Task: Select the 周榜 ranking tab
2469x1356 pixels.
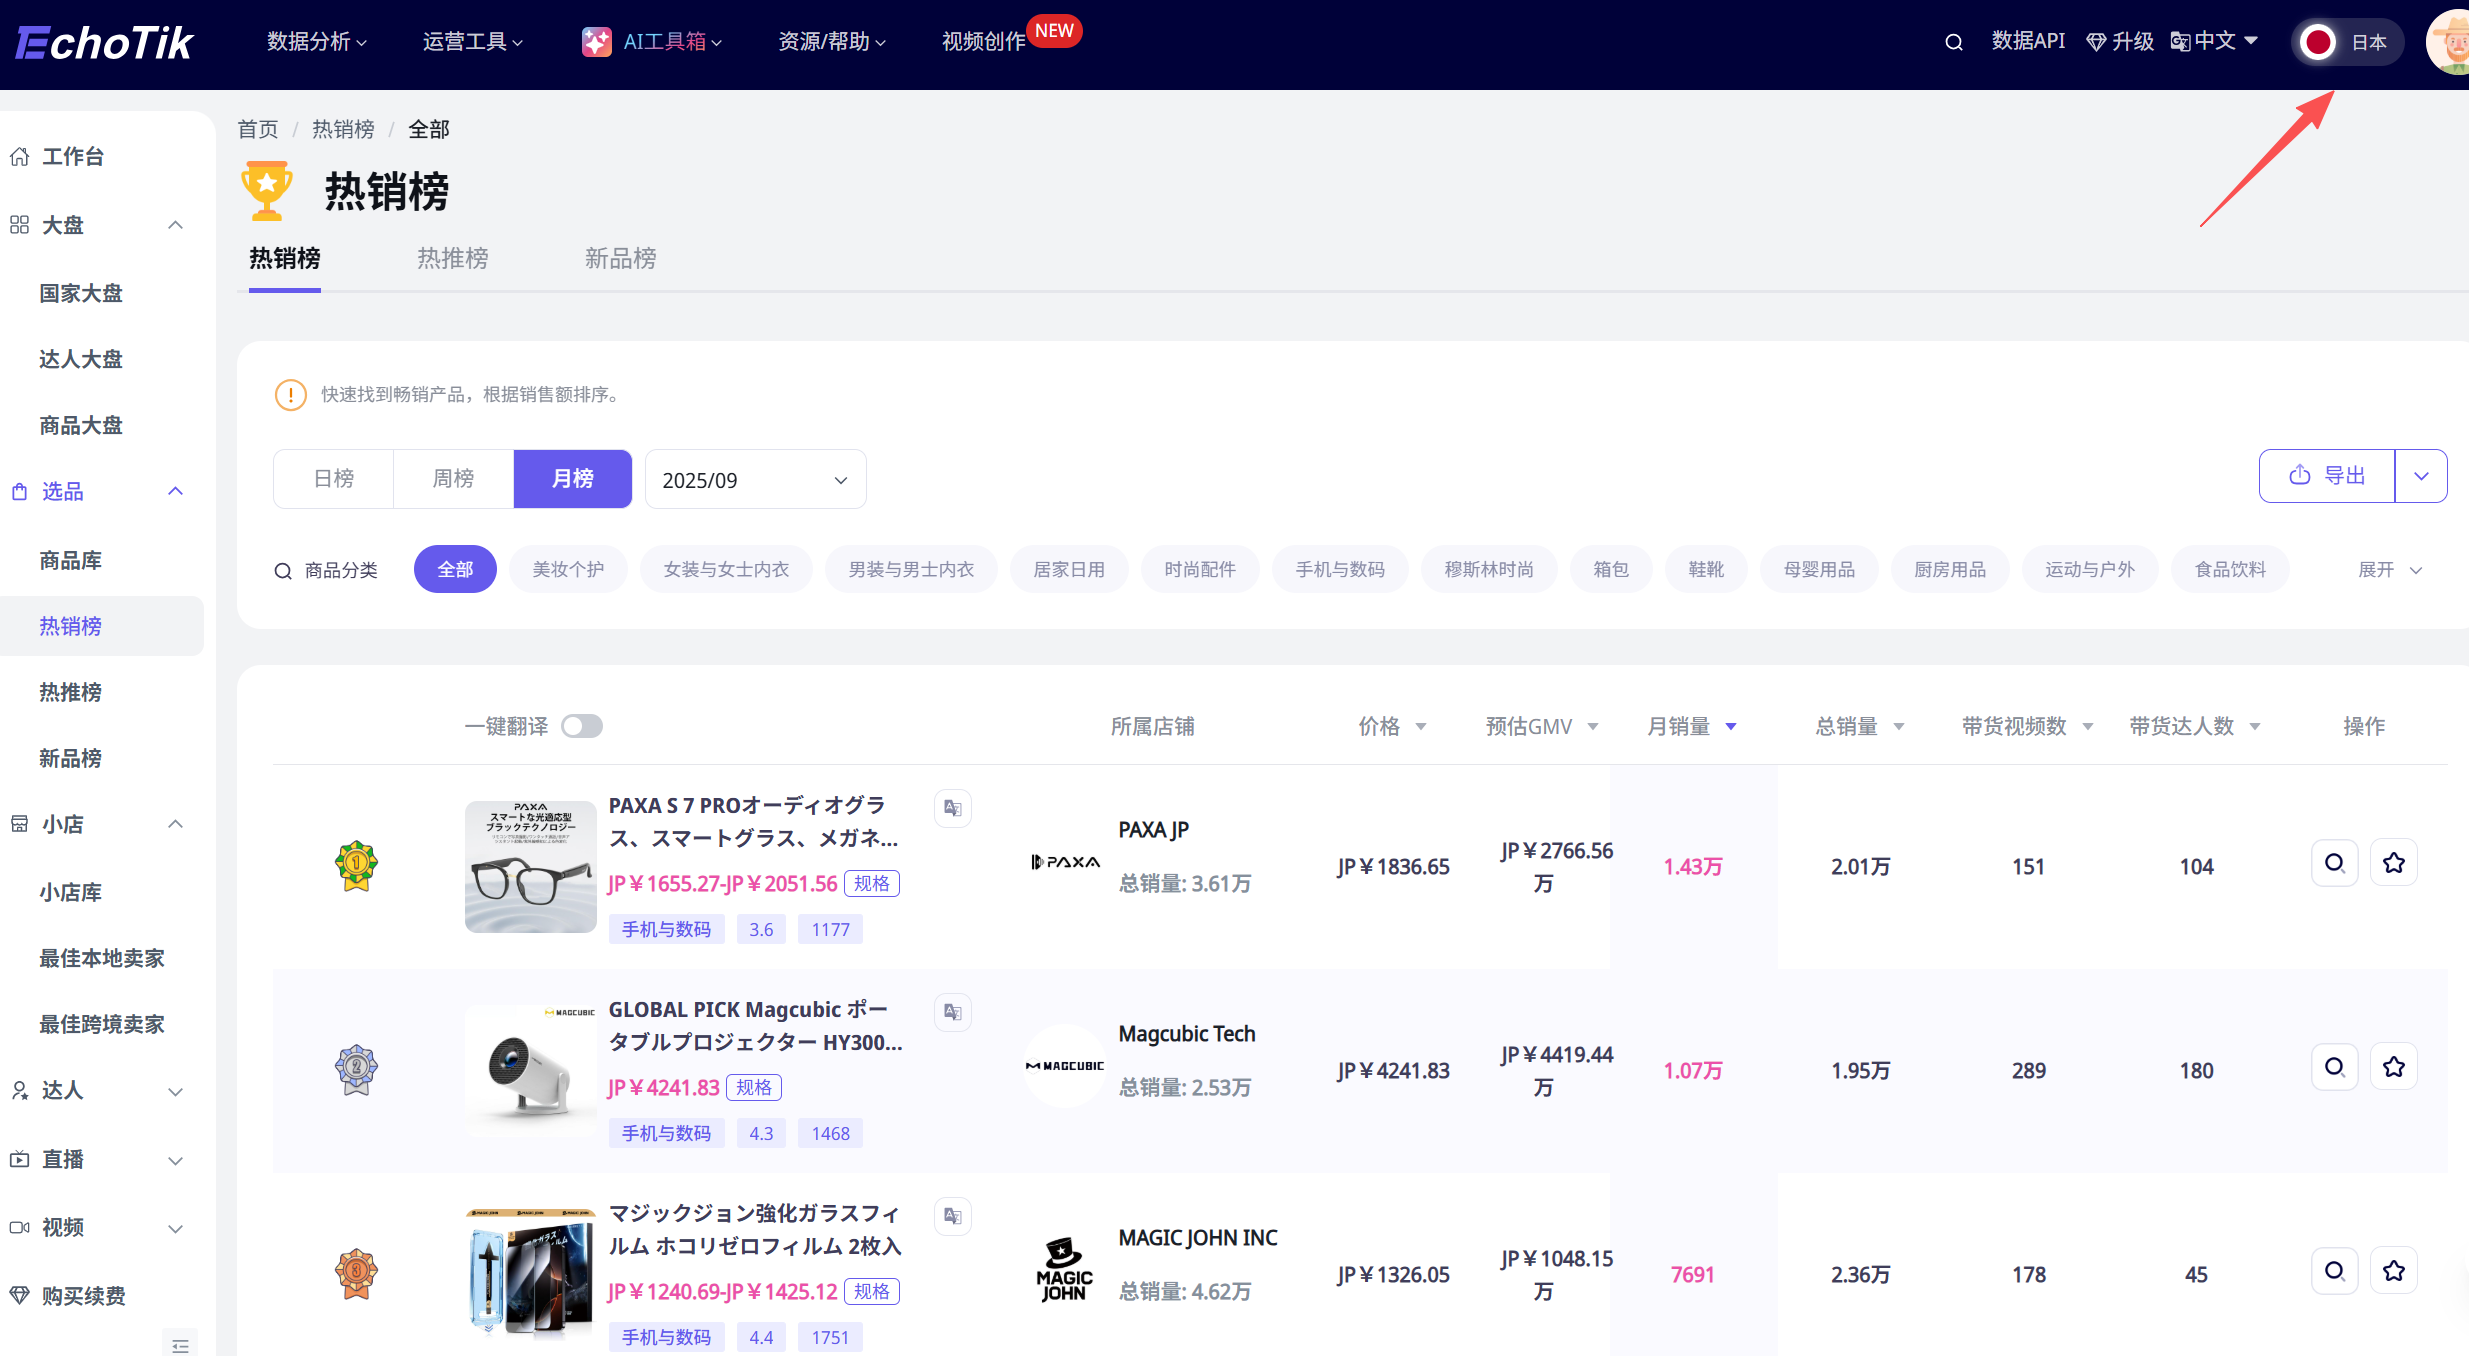Action: [x=452, y=478]
